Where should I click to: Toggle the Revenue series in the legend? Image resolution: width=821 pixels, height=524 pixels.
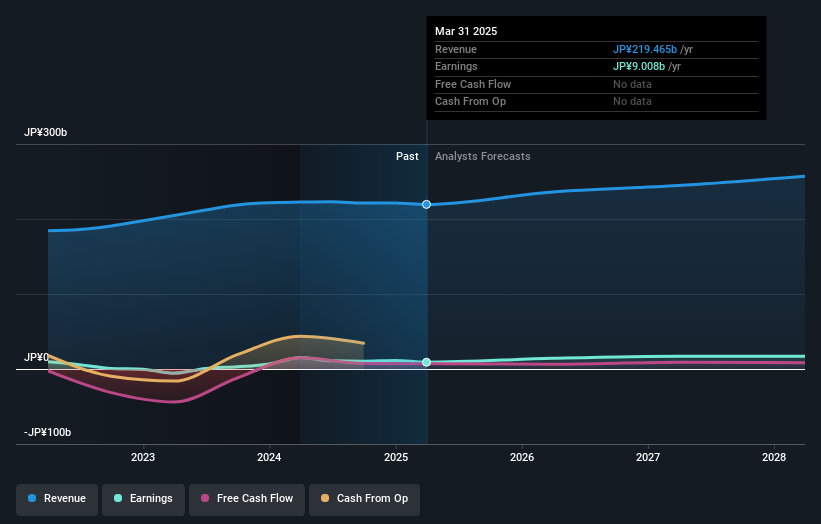coord(57,499)
